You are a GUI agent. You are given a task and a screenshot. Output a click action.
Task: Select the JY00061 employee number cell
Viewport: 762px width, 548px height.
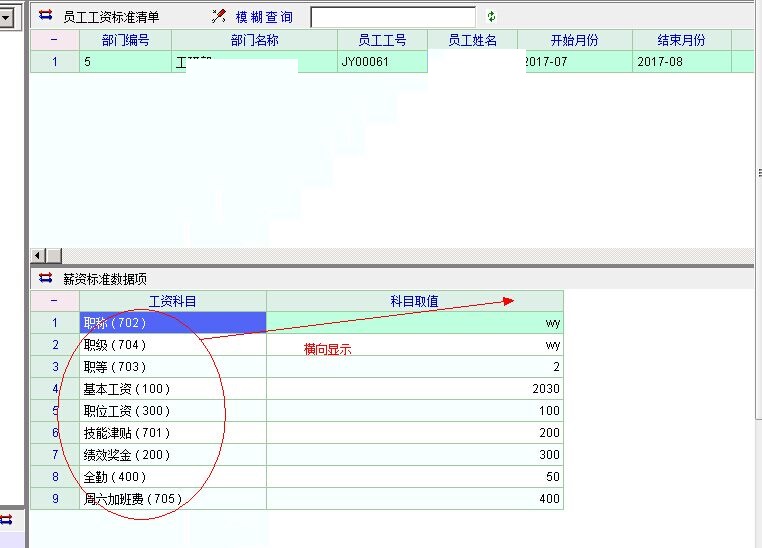point(383,61)
